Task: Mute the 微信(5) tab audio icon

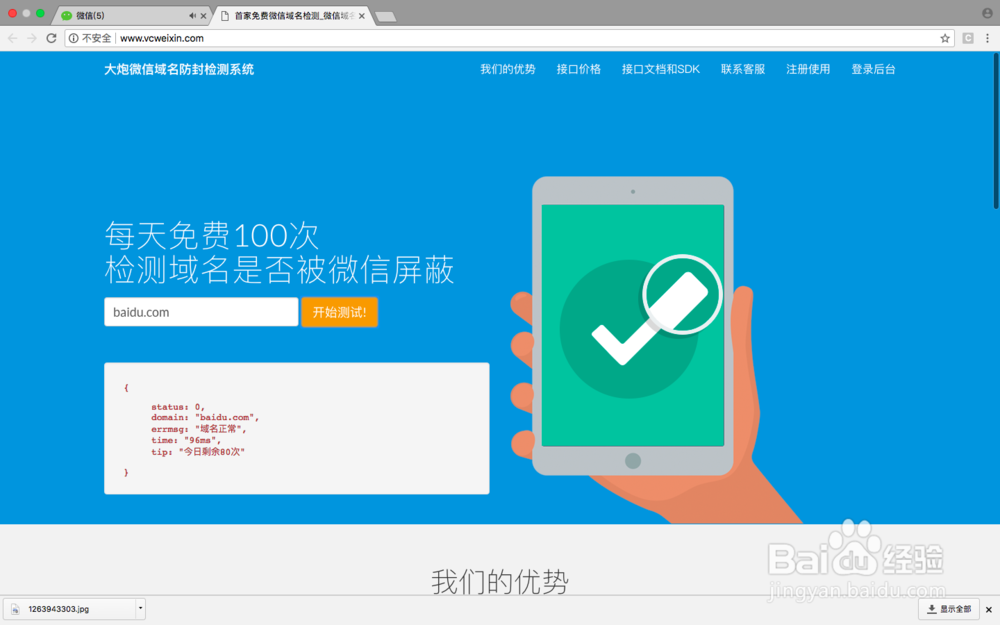Action: [x=192, y=15]
